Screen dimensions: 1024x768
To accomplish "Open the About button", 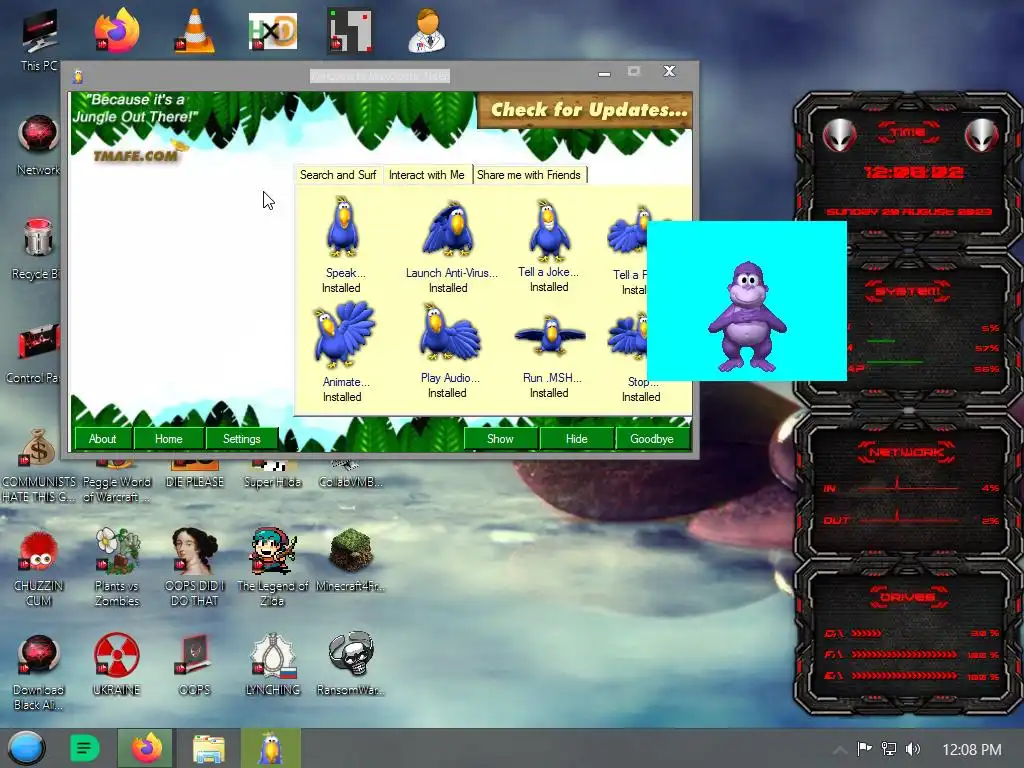I will tap(103, 439).
